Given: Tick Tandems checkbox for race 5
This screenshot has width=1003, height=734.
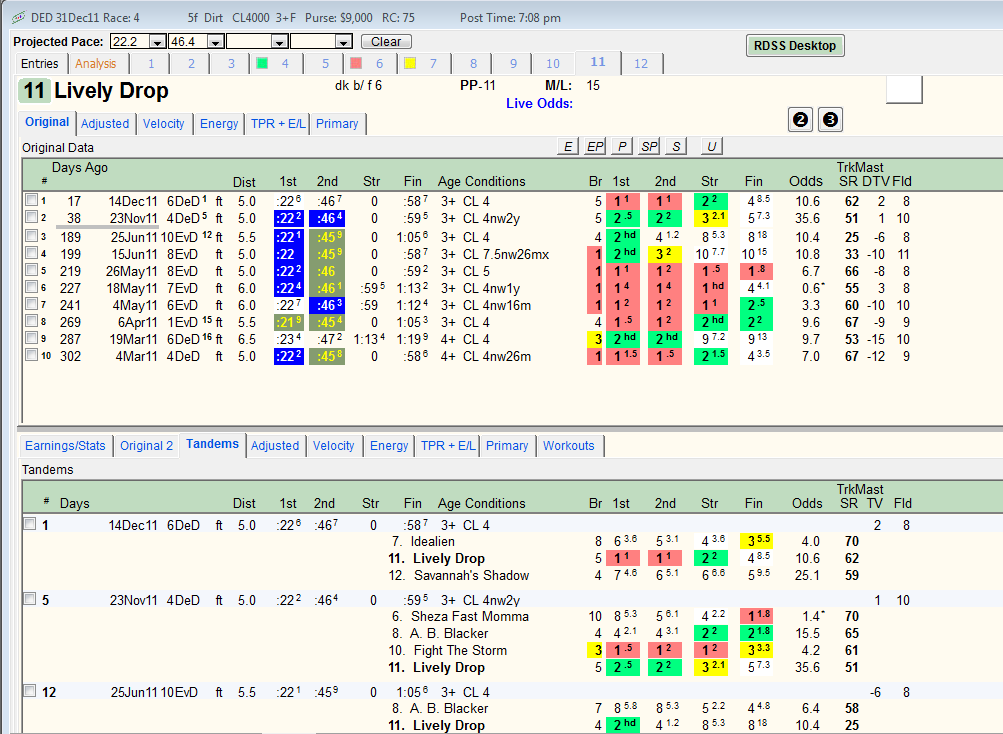Looking at the screenshot, I should pos(29,598).
